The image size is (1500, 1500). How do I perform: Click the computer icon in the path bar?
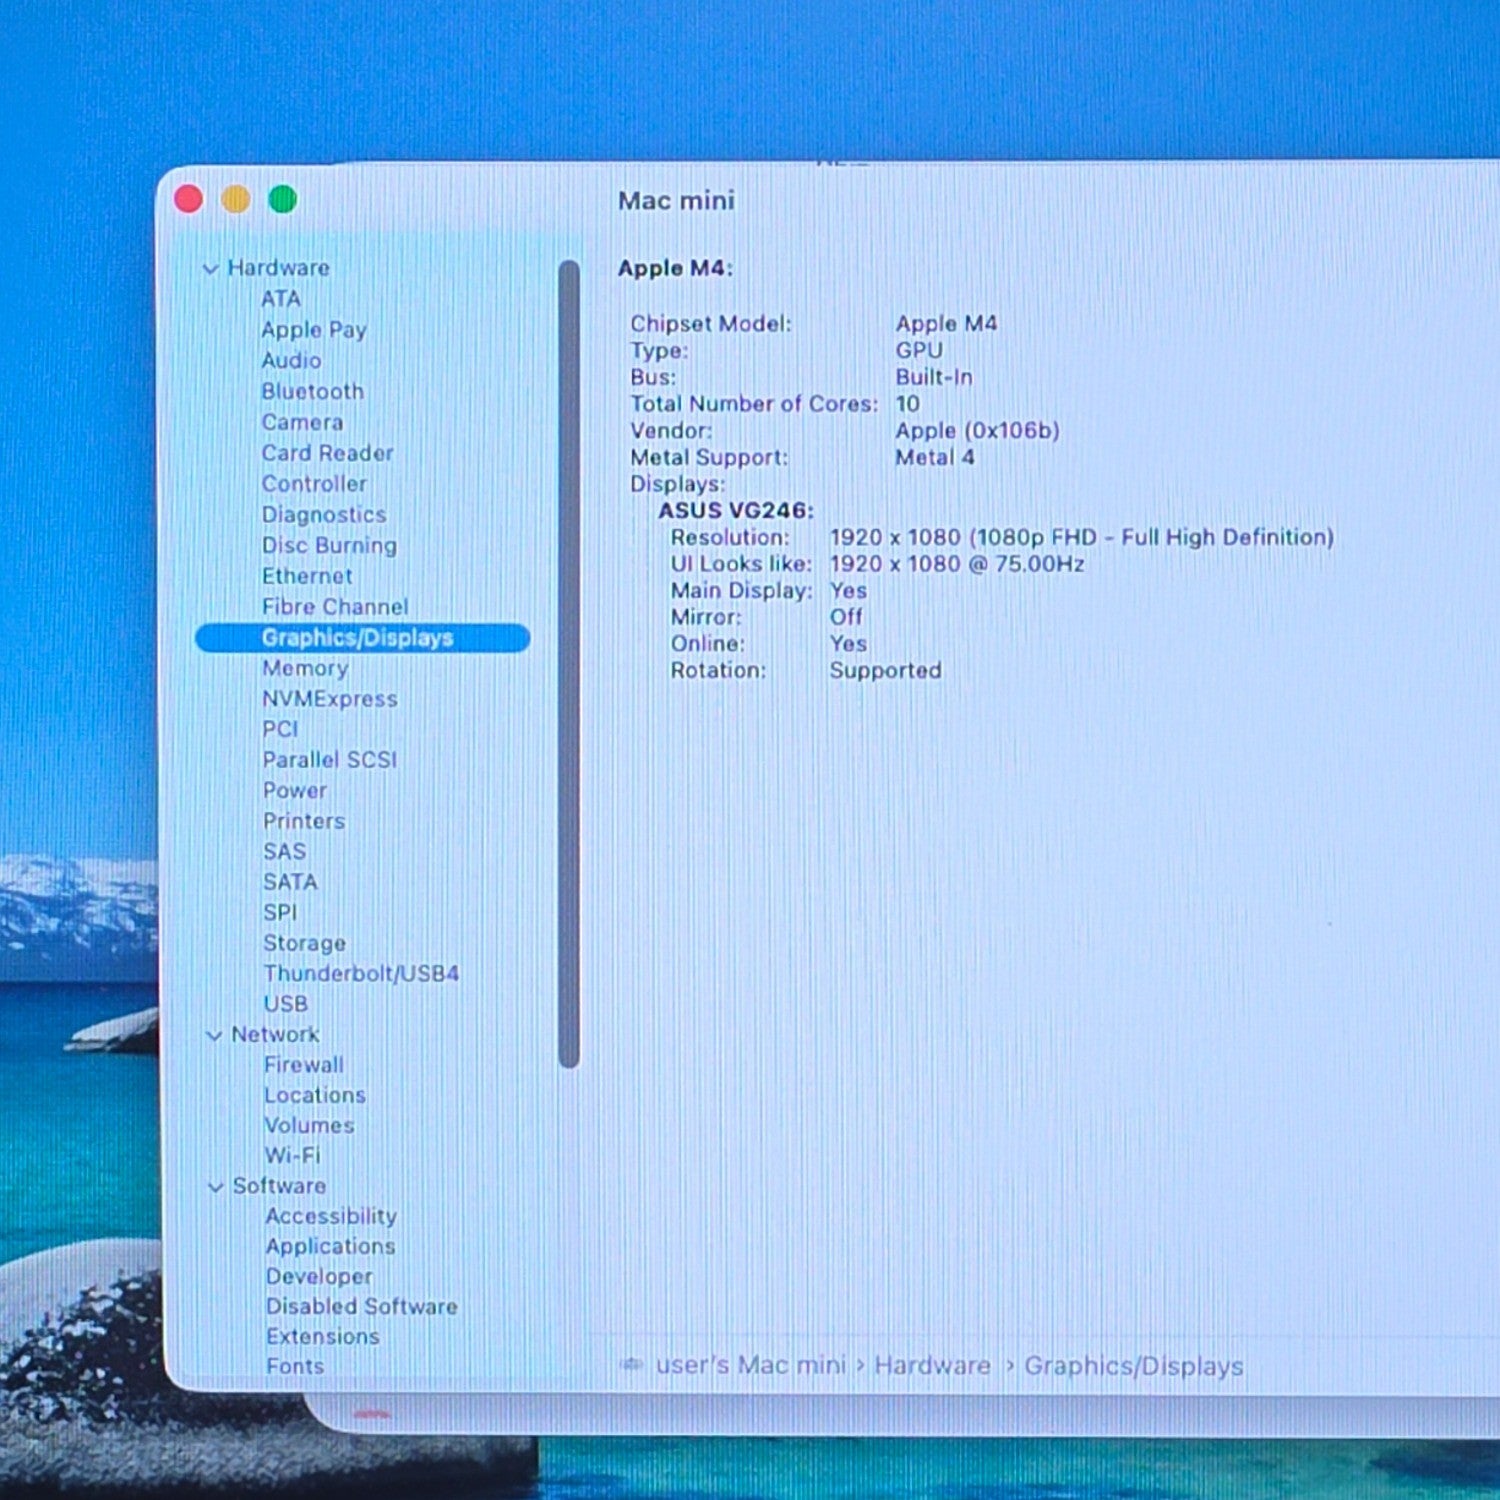click(x=631, y=1365)
